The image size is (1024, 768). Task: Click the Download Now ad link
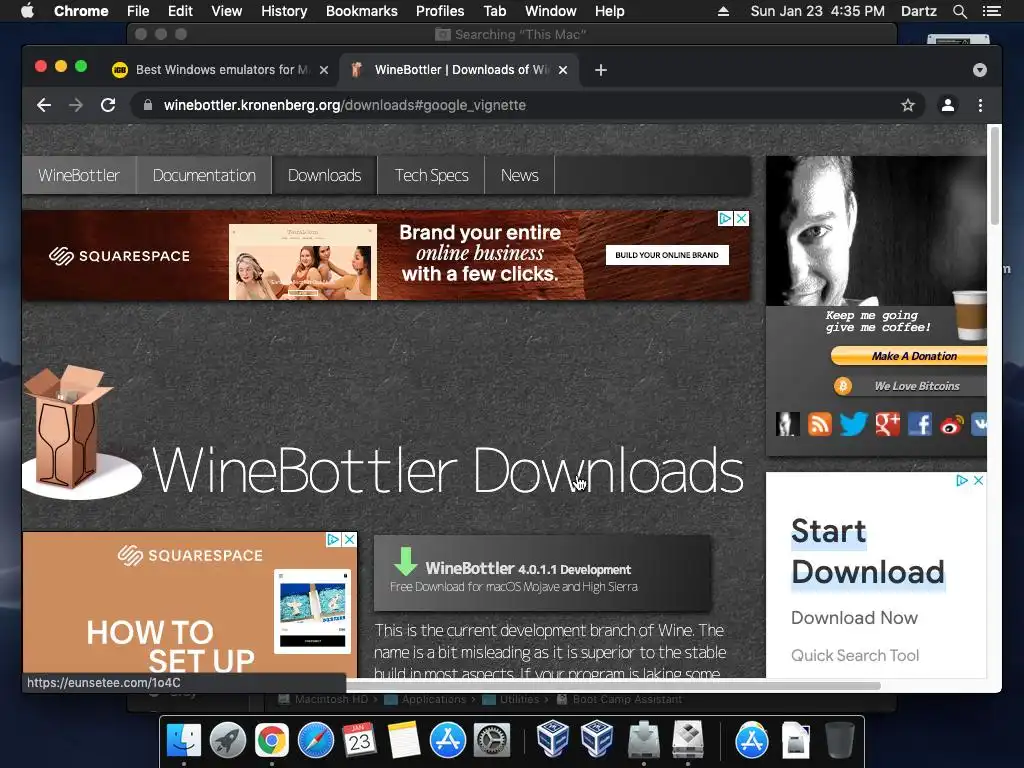point(854,618)
